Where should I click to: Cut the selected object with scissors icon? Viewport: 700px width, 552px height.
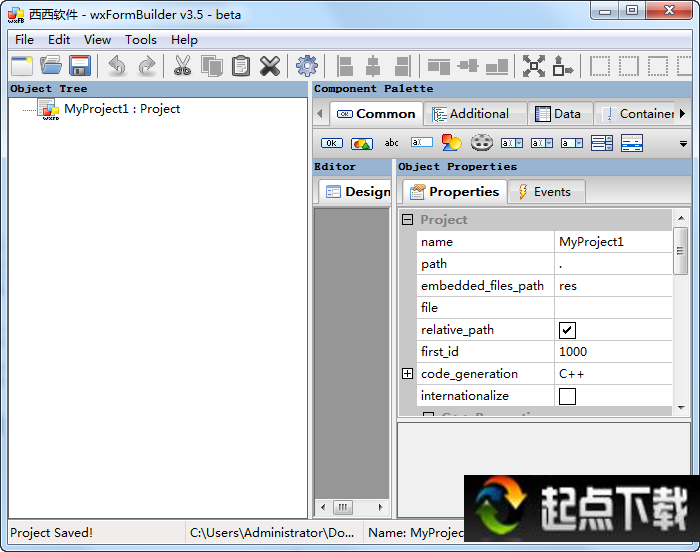[x=182, y=66]
